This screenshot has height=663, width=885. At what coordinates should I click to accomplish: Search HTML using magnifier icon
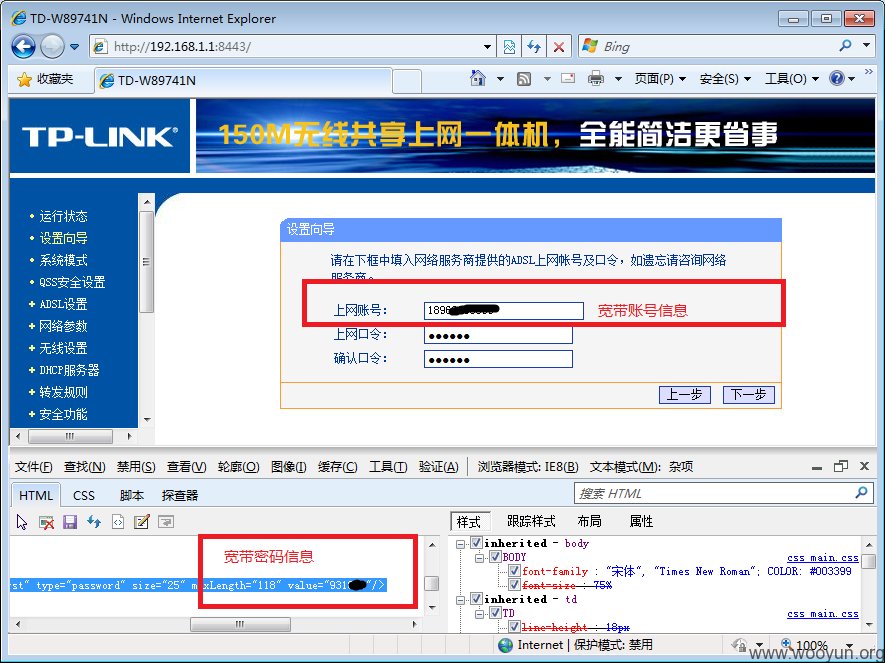[x=861, y=493]
